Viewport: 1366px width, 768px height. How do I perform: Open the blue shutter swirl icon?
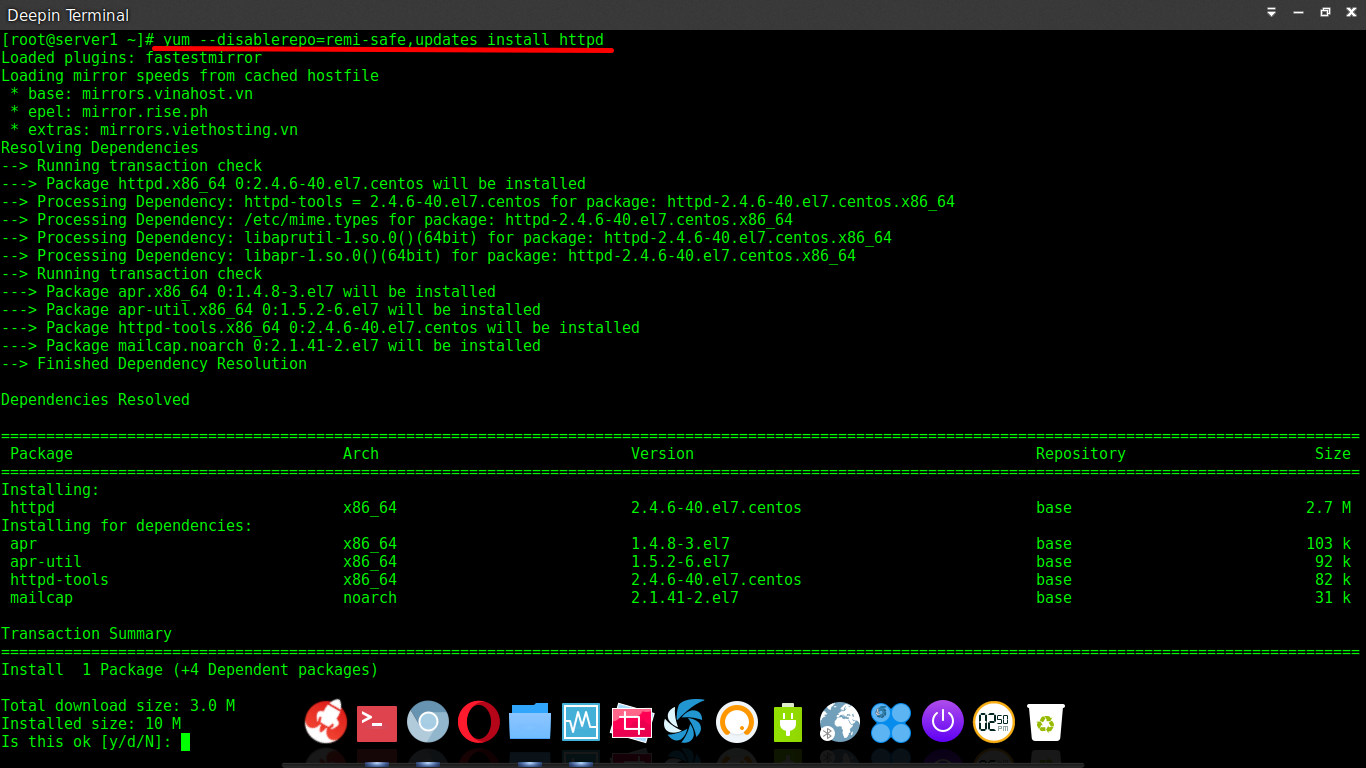pyautogui.click(x=685, y=721)
